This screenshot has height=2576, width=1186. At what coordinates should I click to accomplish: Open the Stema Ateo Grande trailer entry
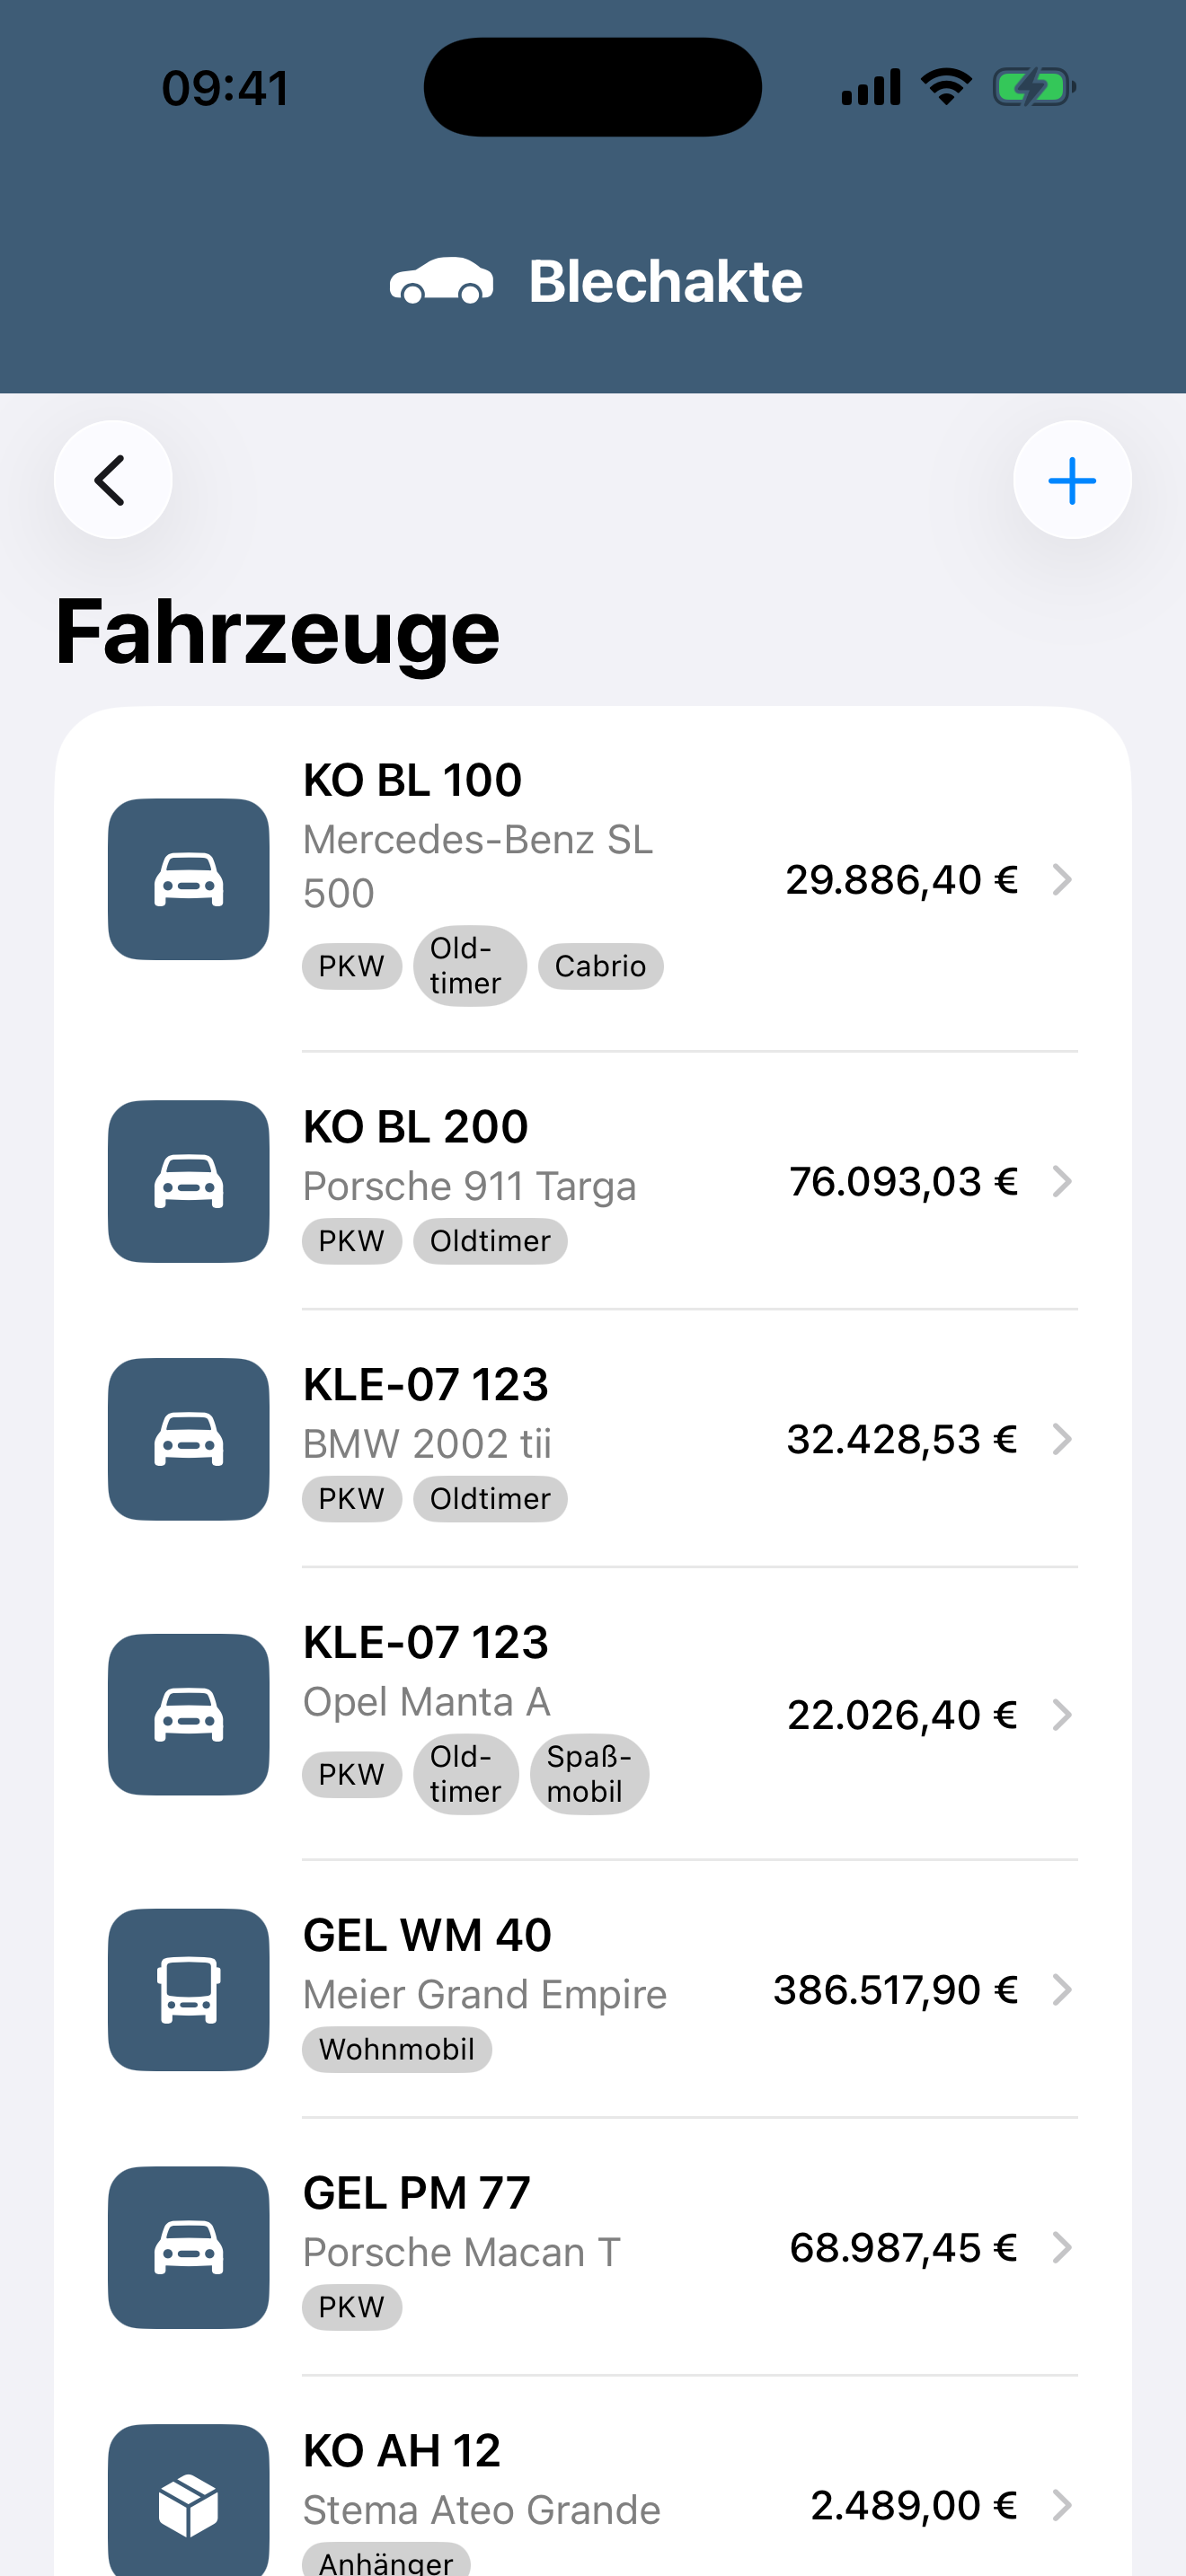click(x=593, y=2477)
